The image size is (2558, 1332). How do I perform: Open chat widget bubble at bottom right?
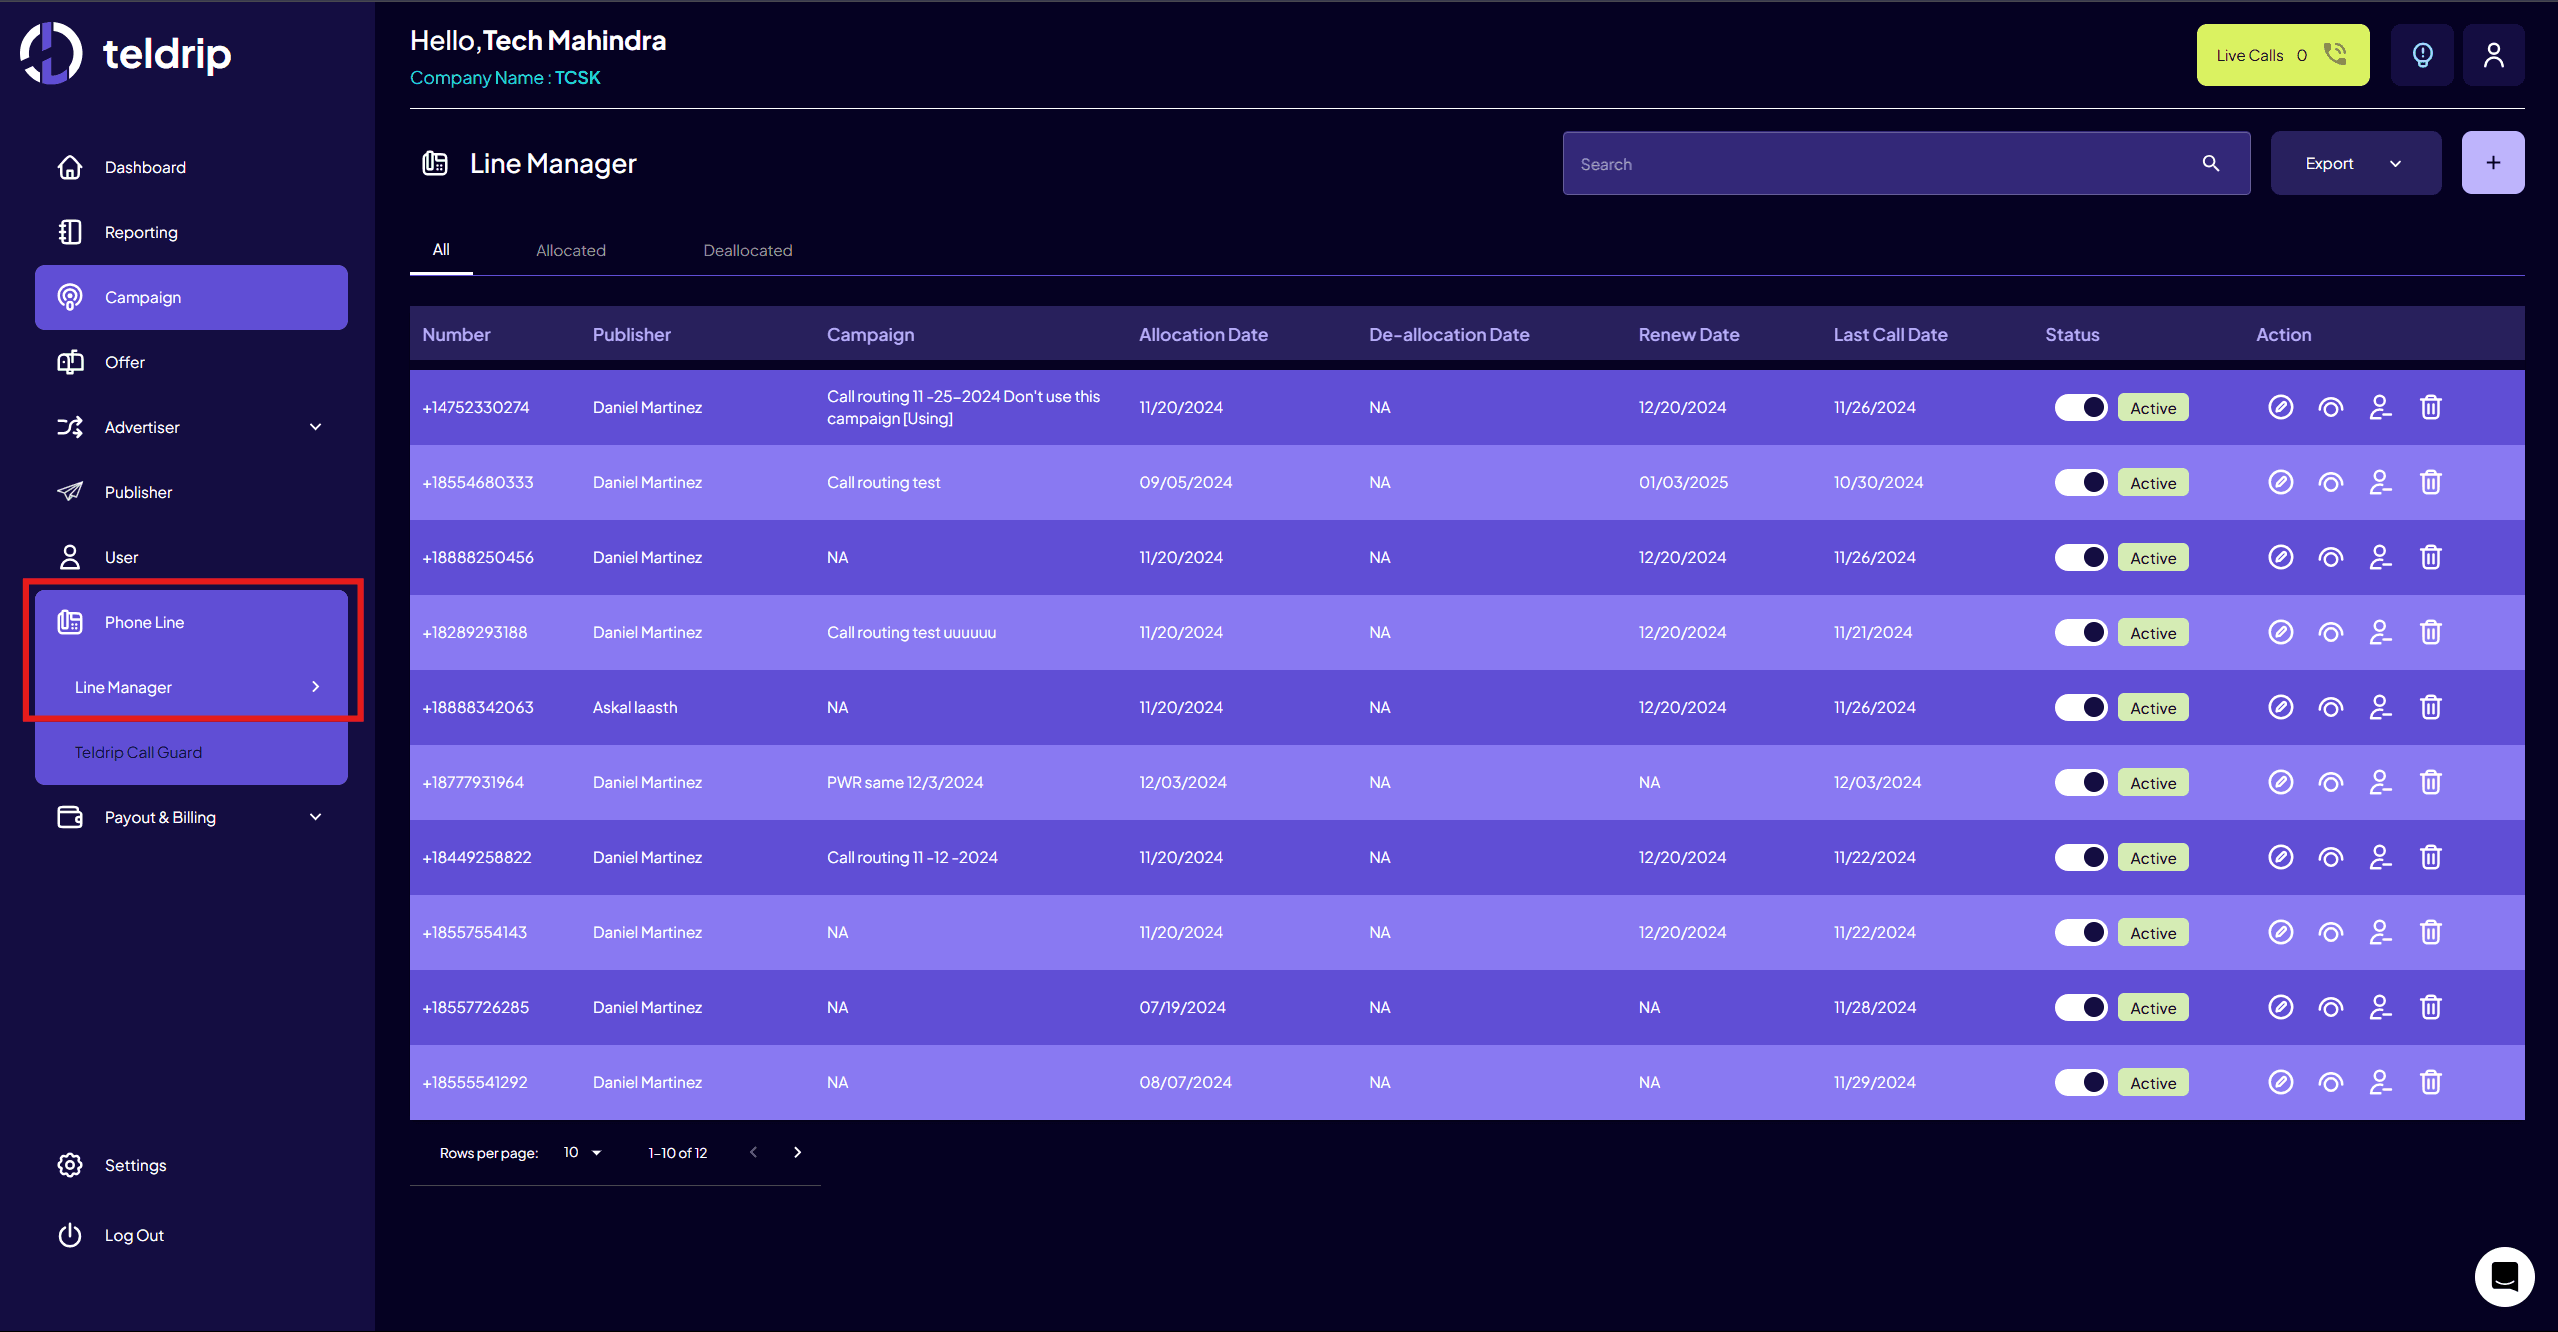(x=2504, y=1276)
